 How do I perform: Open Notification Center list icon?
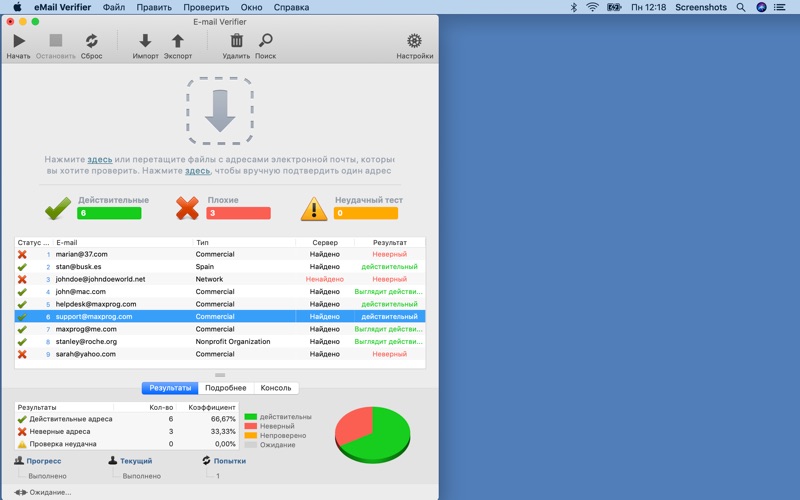780,7
